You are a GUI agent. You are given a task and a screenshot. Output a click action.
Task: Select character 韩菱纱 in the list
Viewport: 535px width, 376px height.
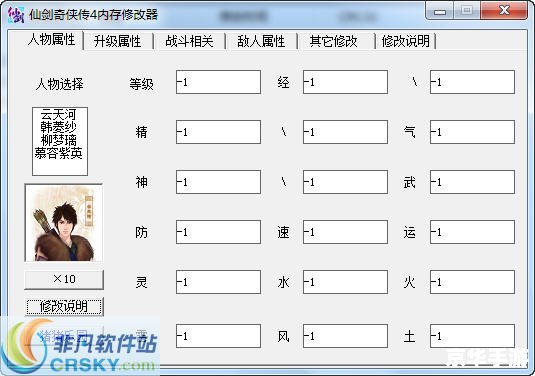58,127
